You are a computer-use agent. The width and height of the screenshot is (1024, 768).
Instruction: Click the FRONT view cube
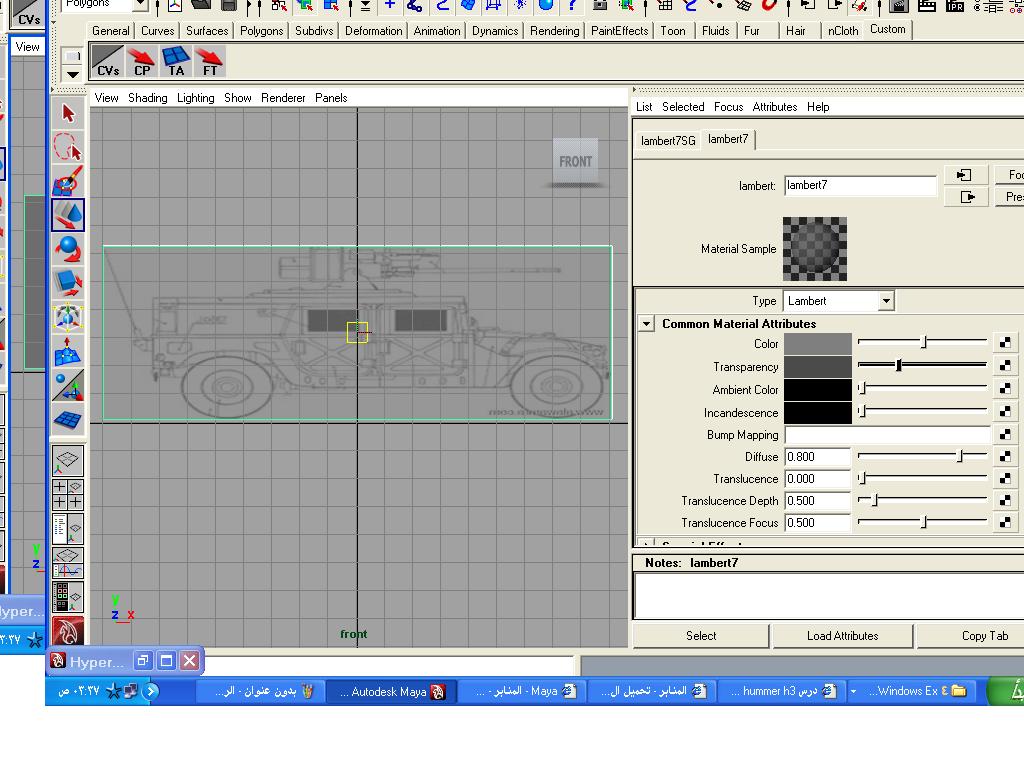[575, 161]
